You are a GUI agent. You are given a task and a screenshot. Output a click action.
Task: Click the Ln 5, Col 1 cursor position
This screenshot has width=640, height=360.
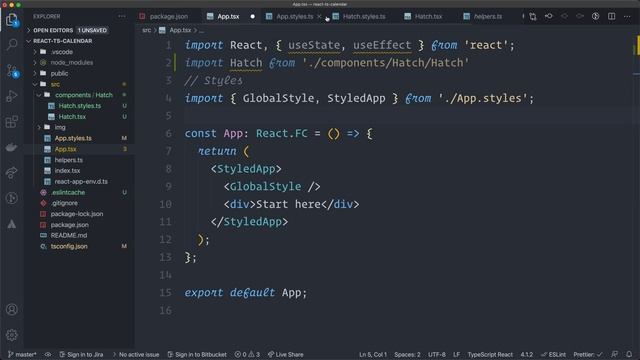tap(373, 355)
